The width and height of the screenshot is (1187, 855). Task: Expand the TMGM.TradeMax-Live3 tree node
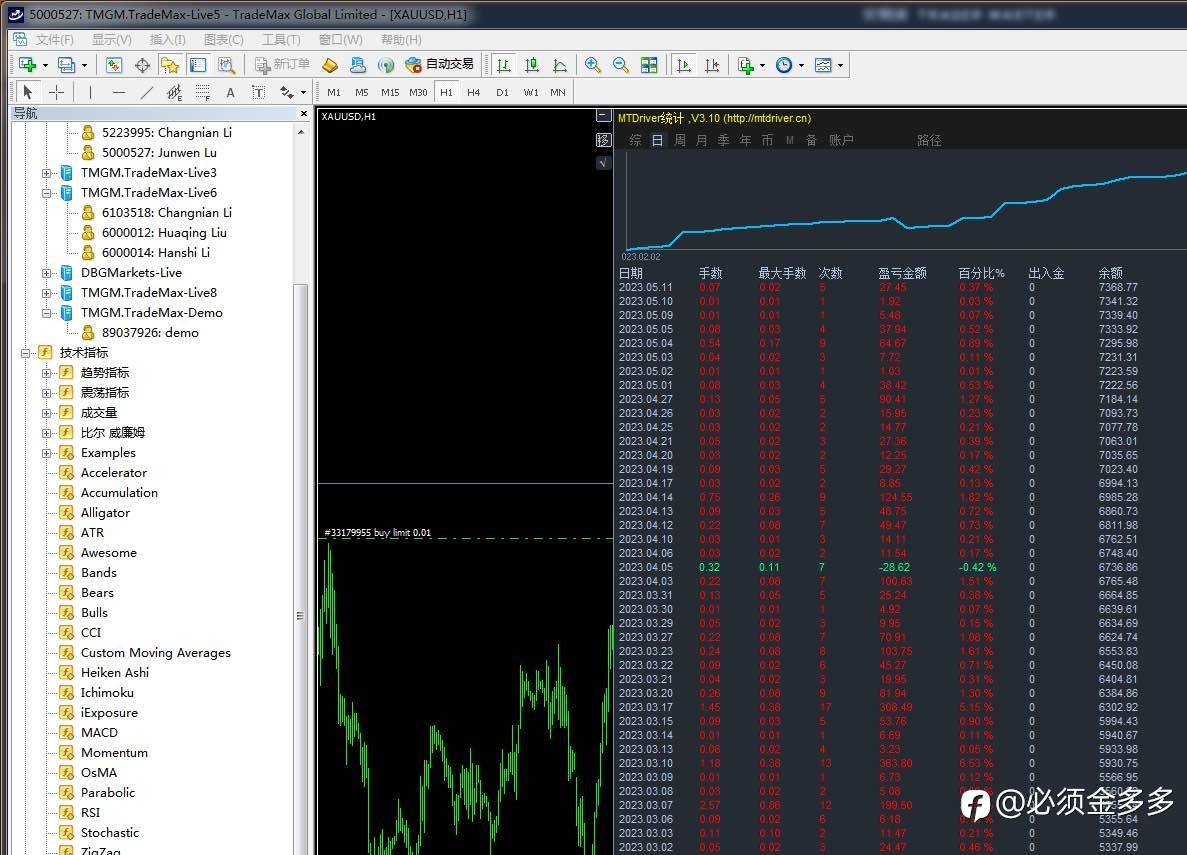pos(46,173)
